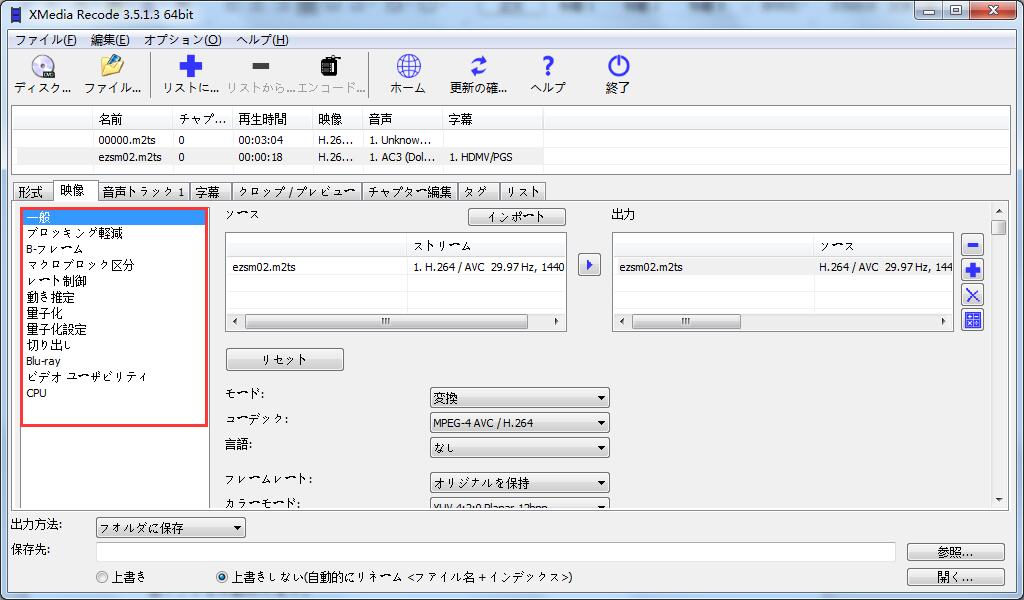
Task: Select the 00000.m2ts file row
Action: point(278,140)
